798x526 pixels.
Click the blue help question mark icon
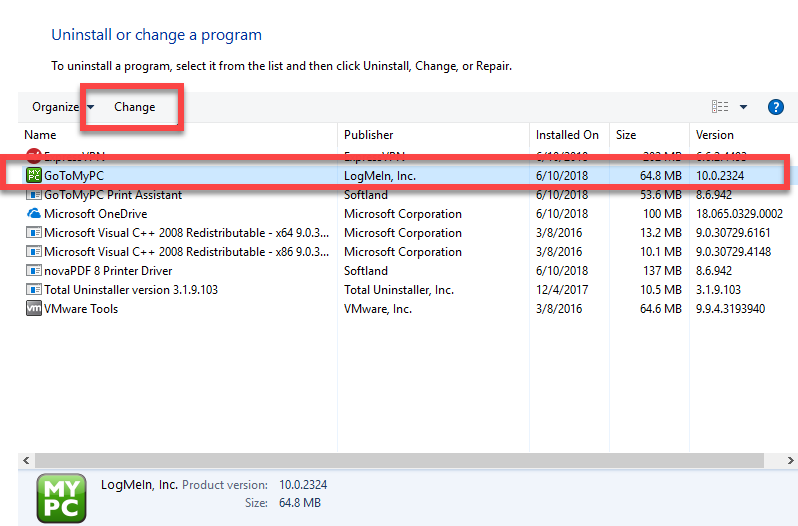tap(776, 107)
